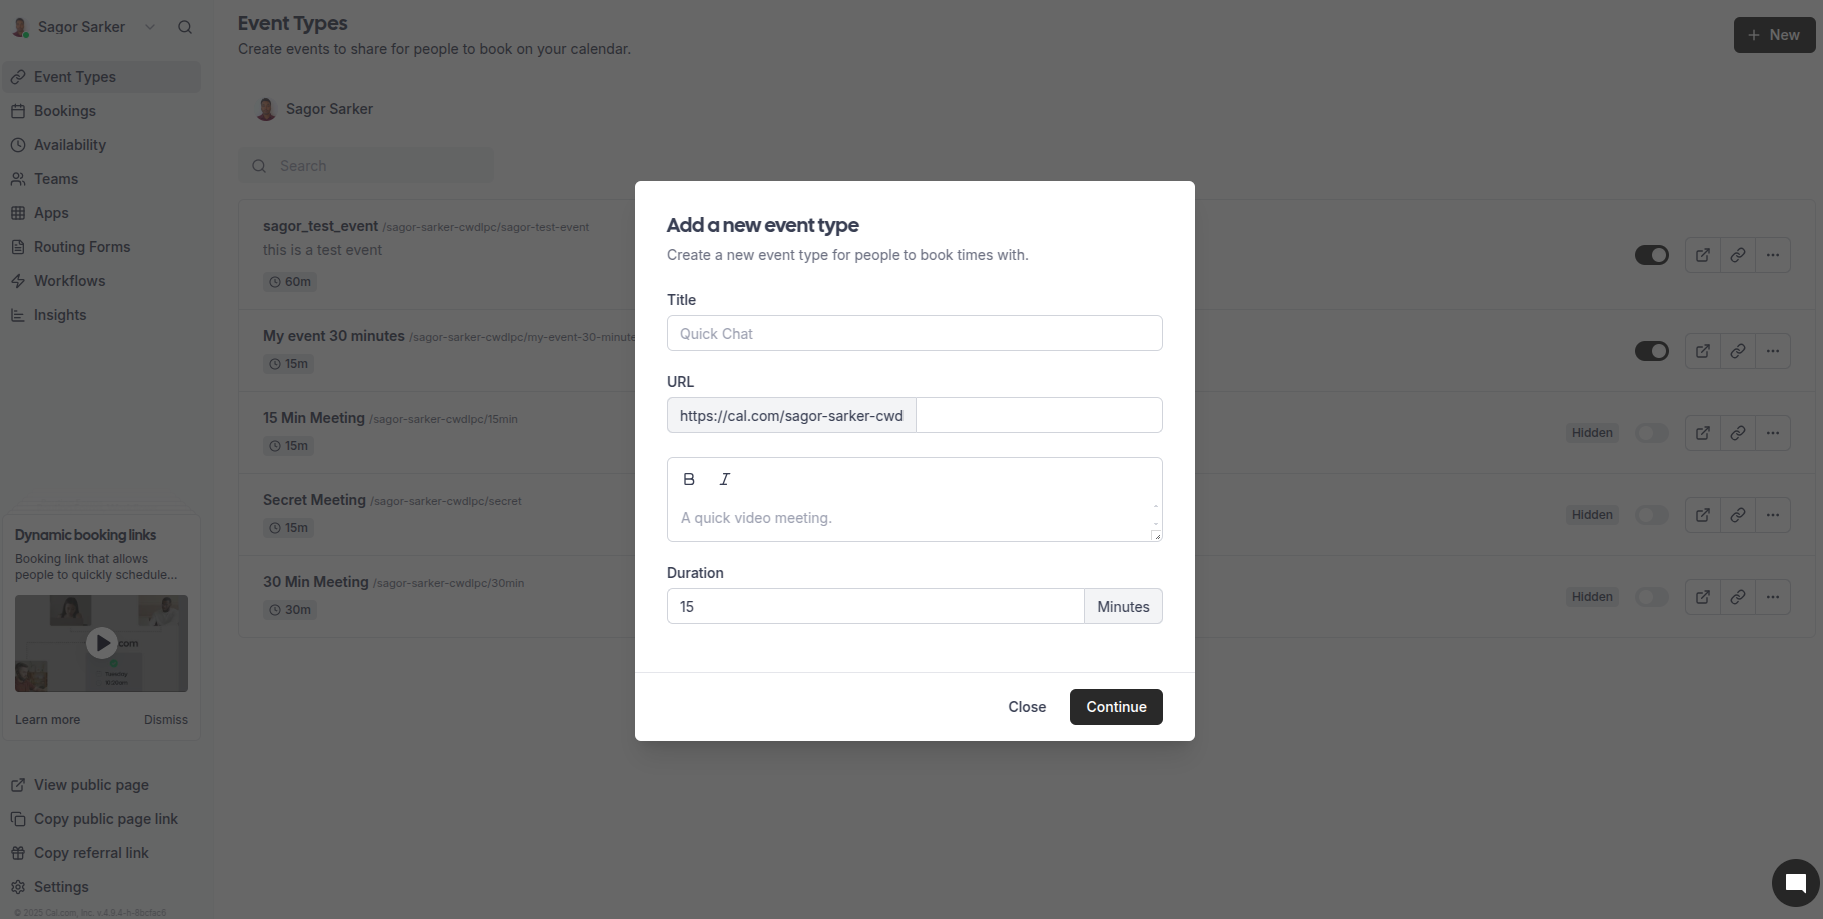
Task: Go to the Bookings section
Action: coord(66,111)
